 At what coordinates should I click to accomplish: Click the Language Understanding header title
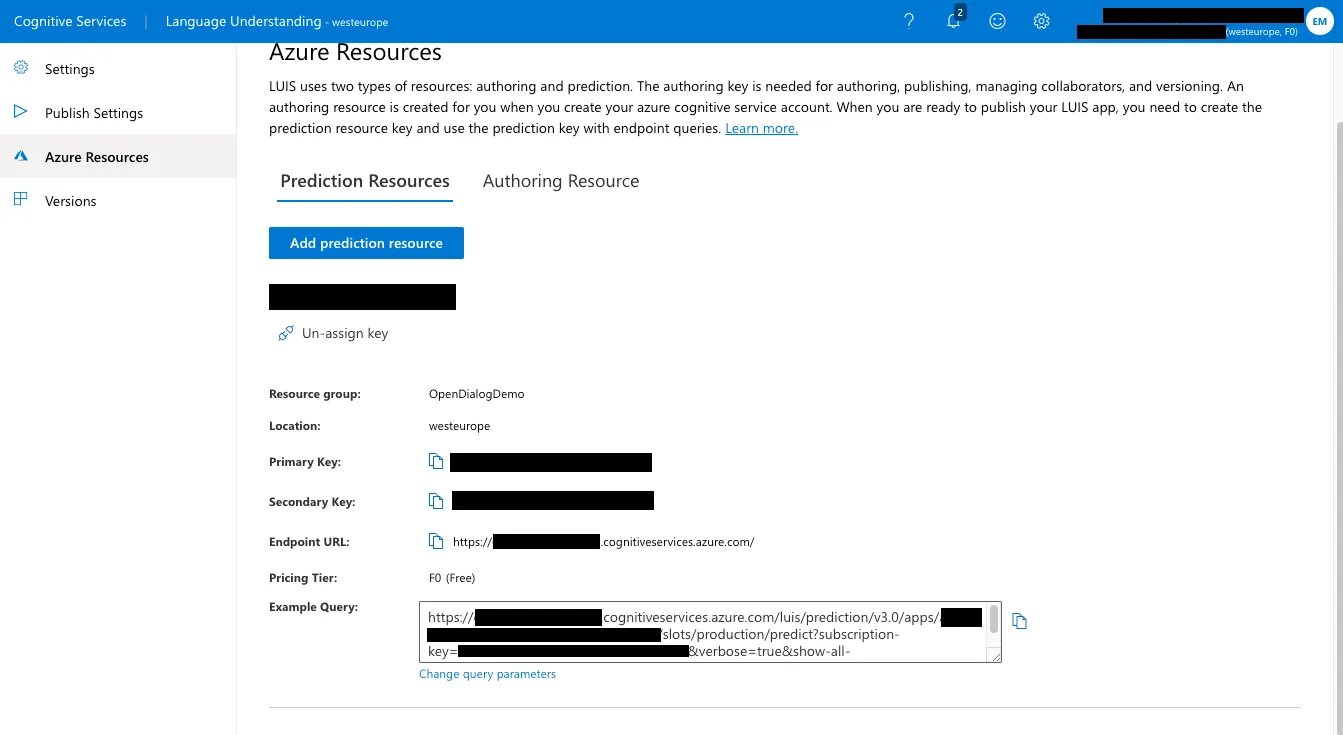coord(277,21)
